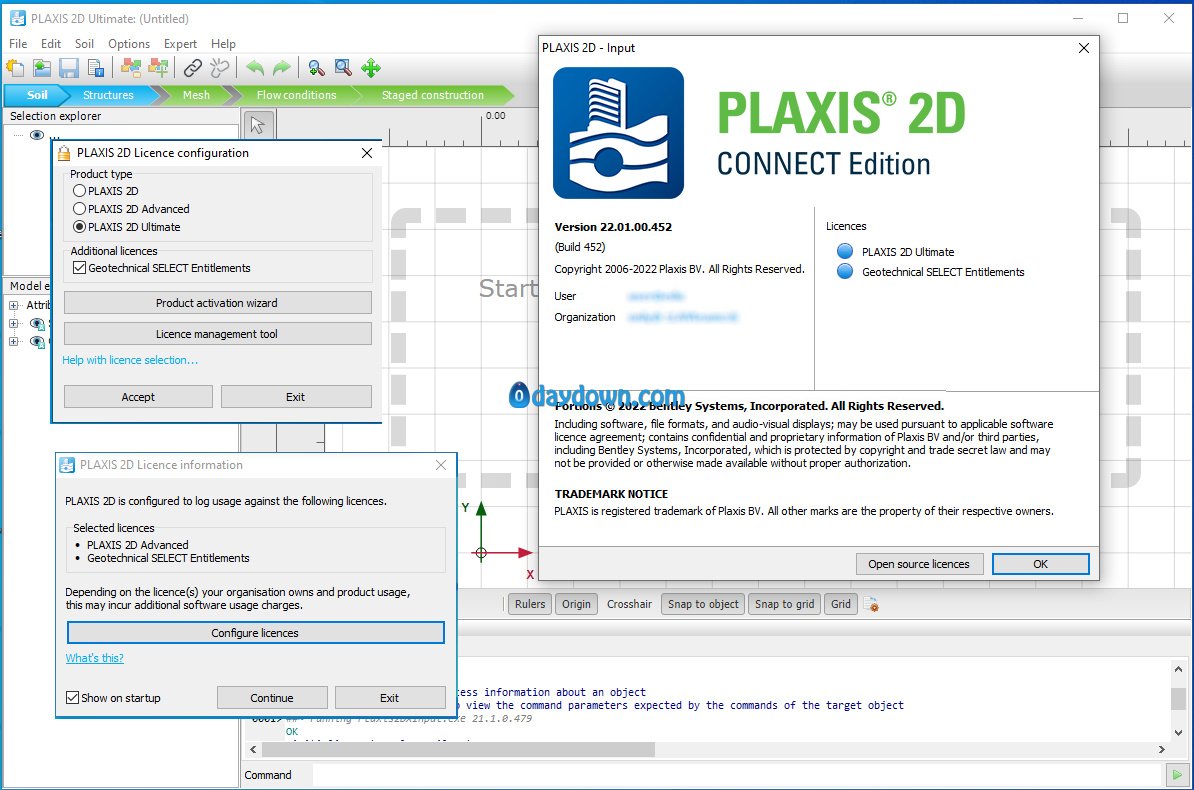Screen dimensions: 1194x790
Task: Select the plain PLAXIS 2D product type
Action: [79, 191]
